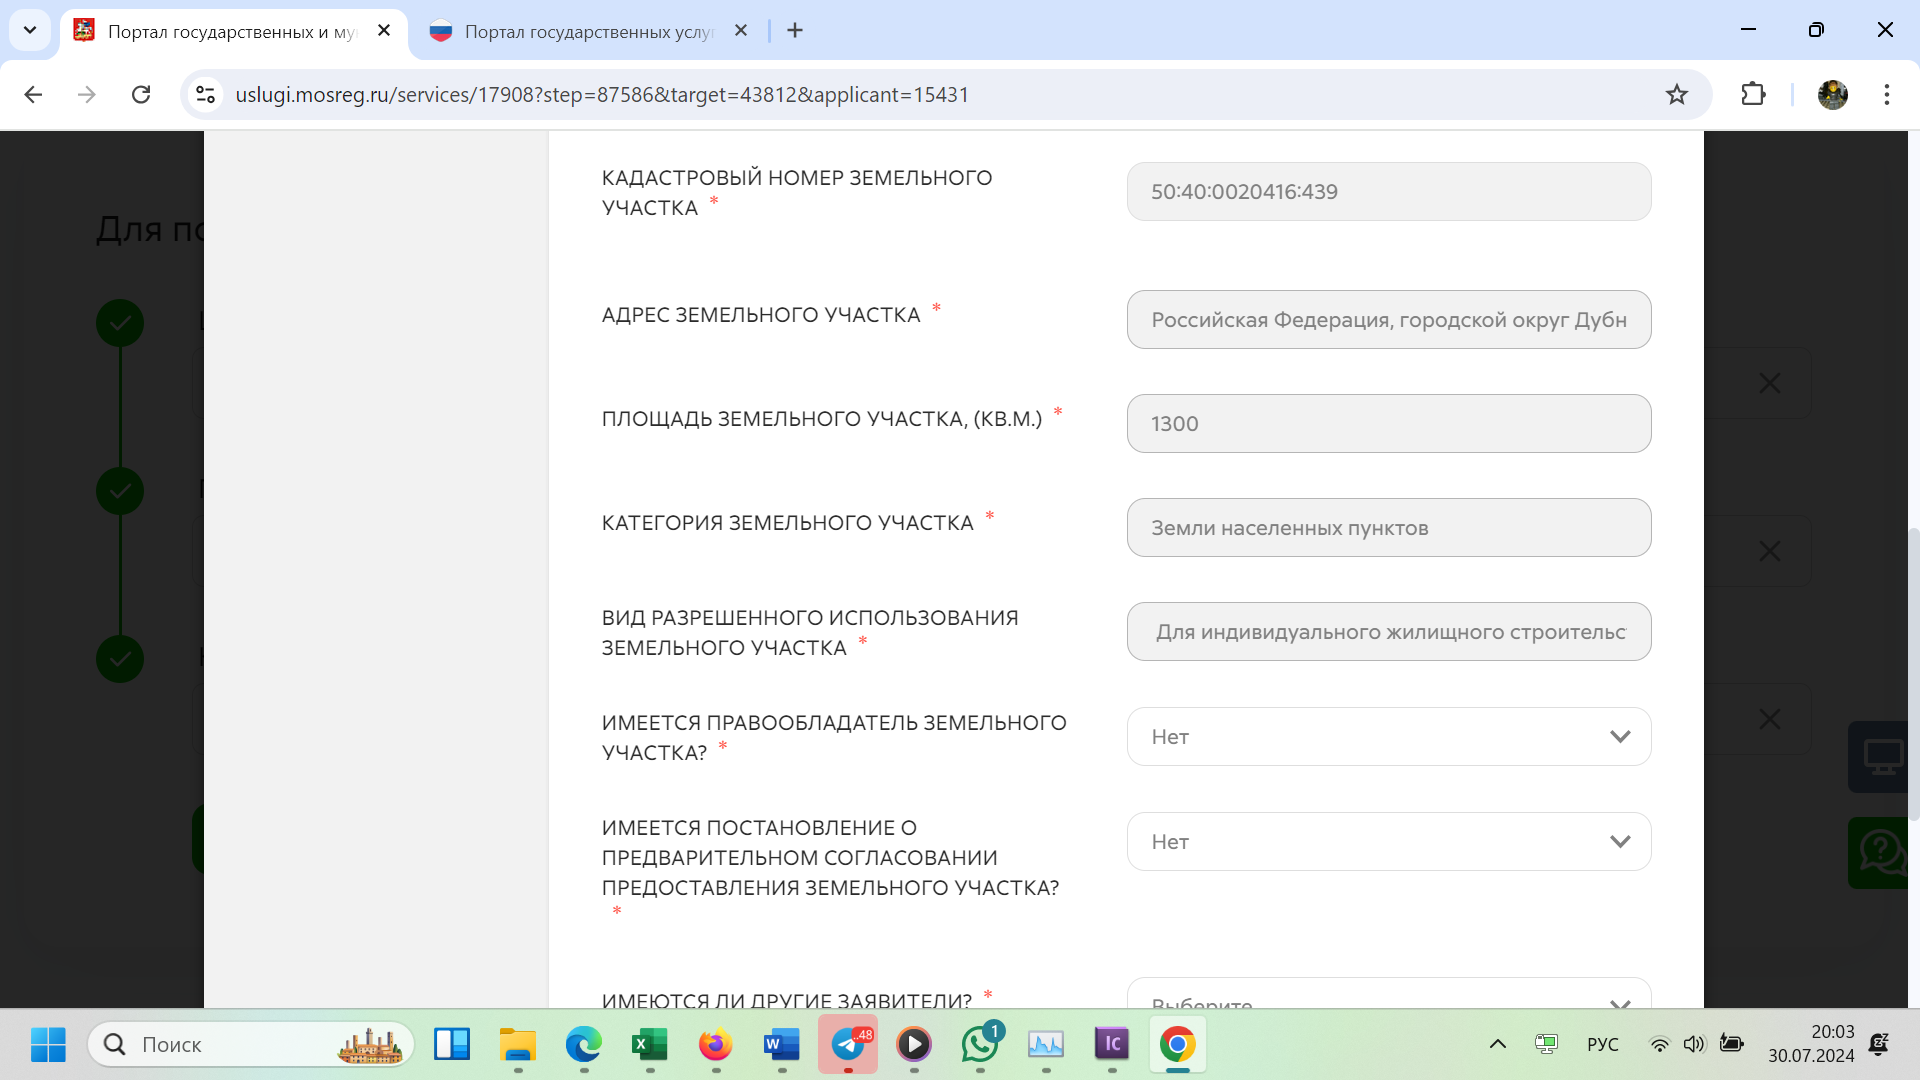Open the tab search chevron button

click(x=30, y=30)
